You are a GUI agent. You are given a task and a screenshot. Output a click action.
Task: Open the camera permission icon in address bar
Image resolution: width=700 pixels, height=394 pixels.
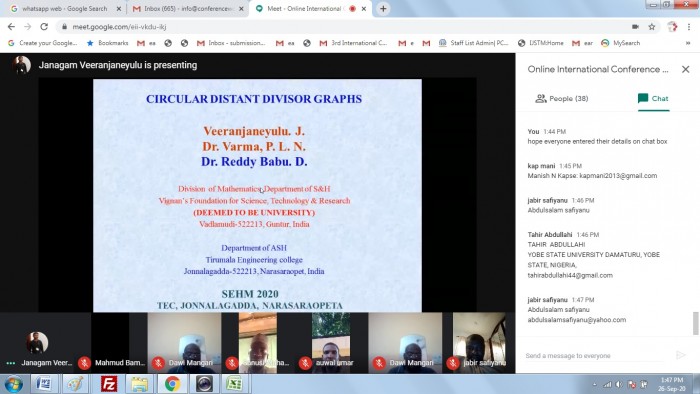(x=635, y=27)
